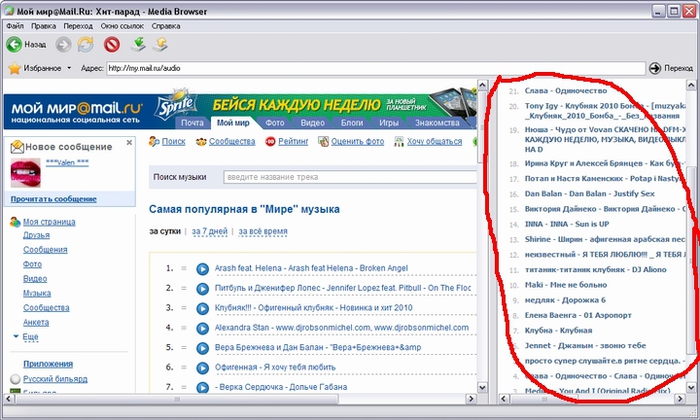This screenshot has width=700, height=420.
Task: Expand the Избранное dropdown arrow
Action: tap(69, 68)
